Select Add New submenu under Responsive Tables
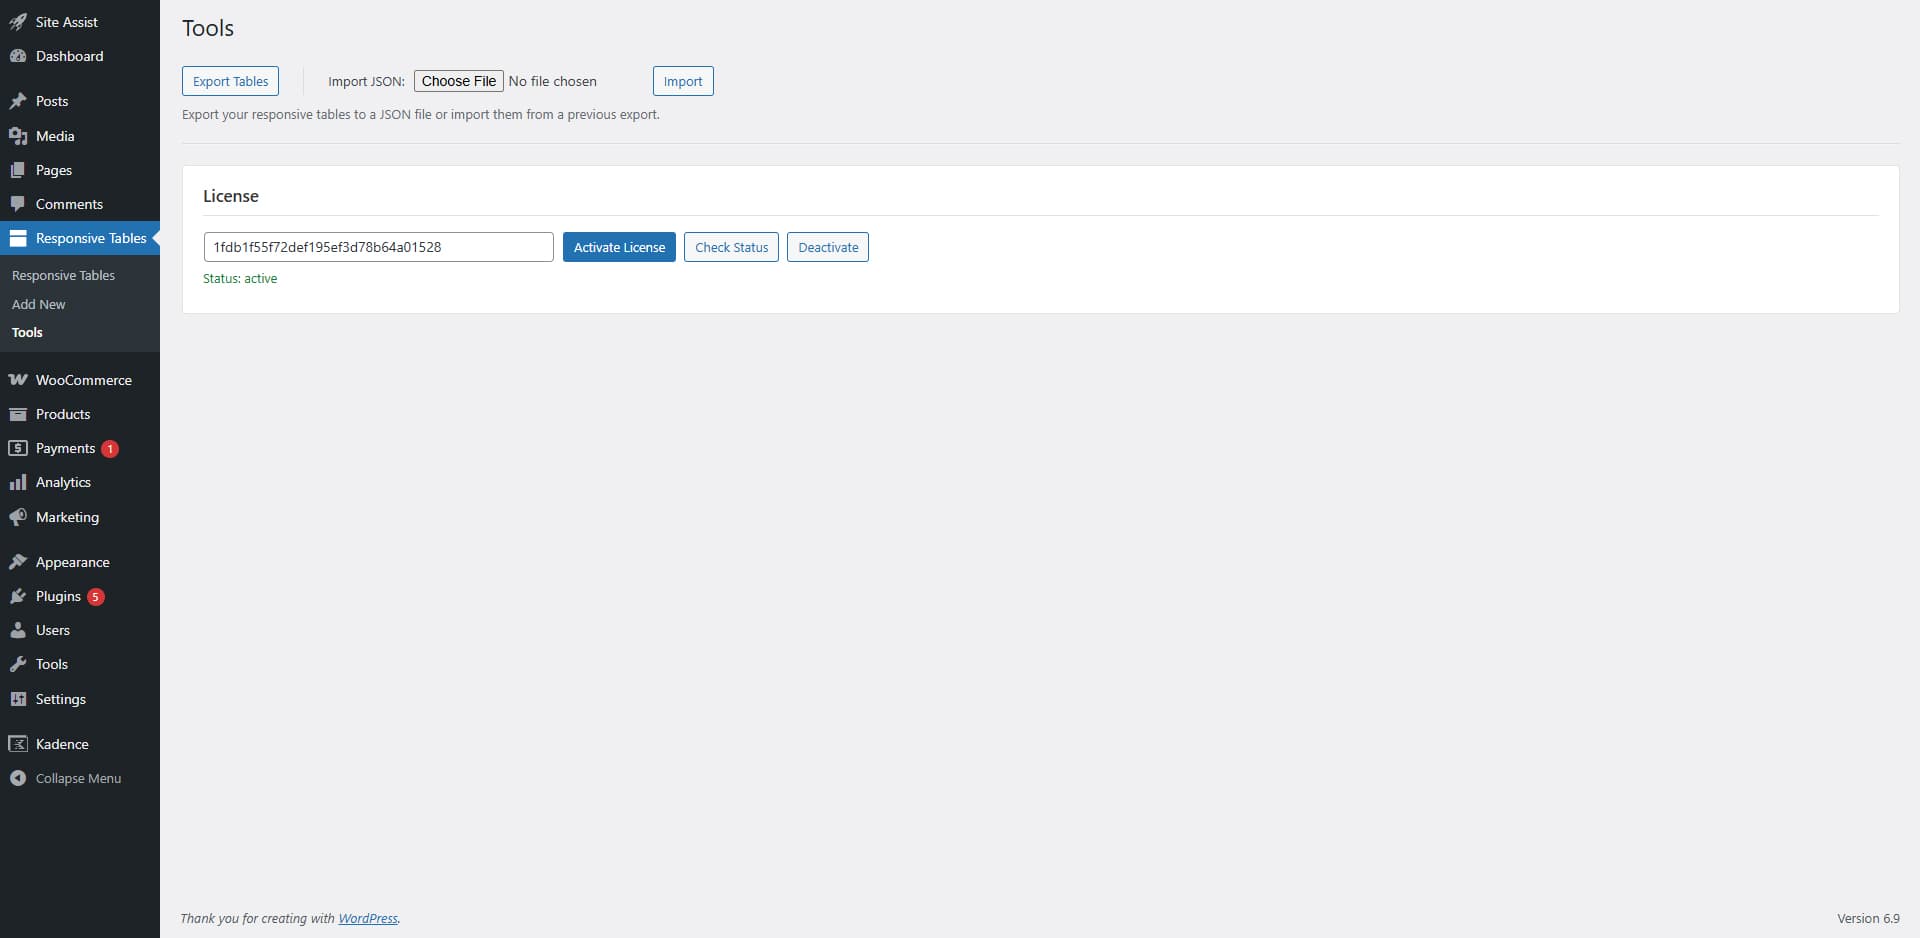The height and width of the screenshot is (938, 1920). click(39, 304)
